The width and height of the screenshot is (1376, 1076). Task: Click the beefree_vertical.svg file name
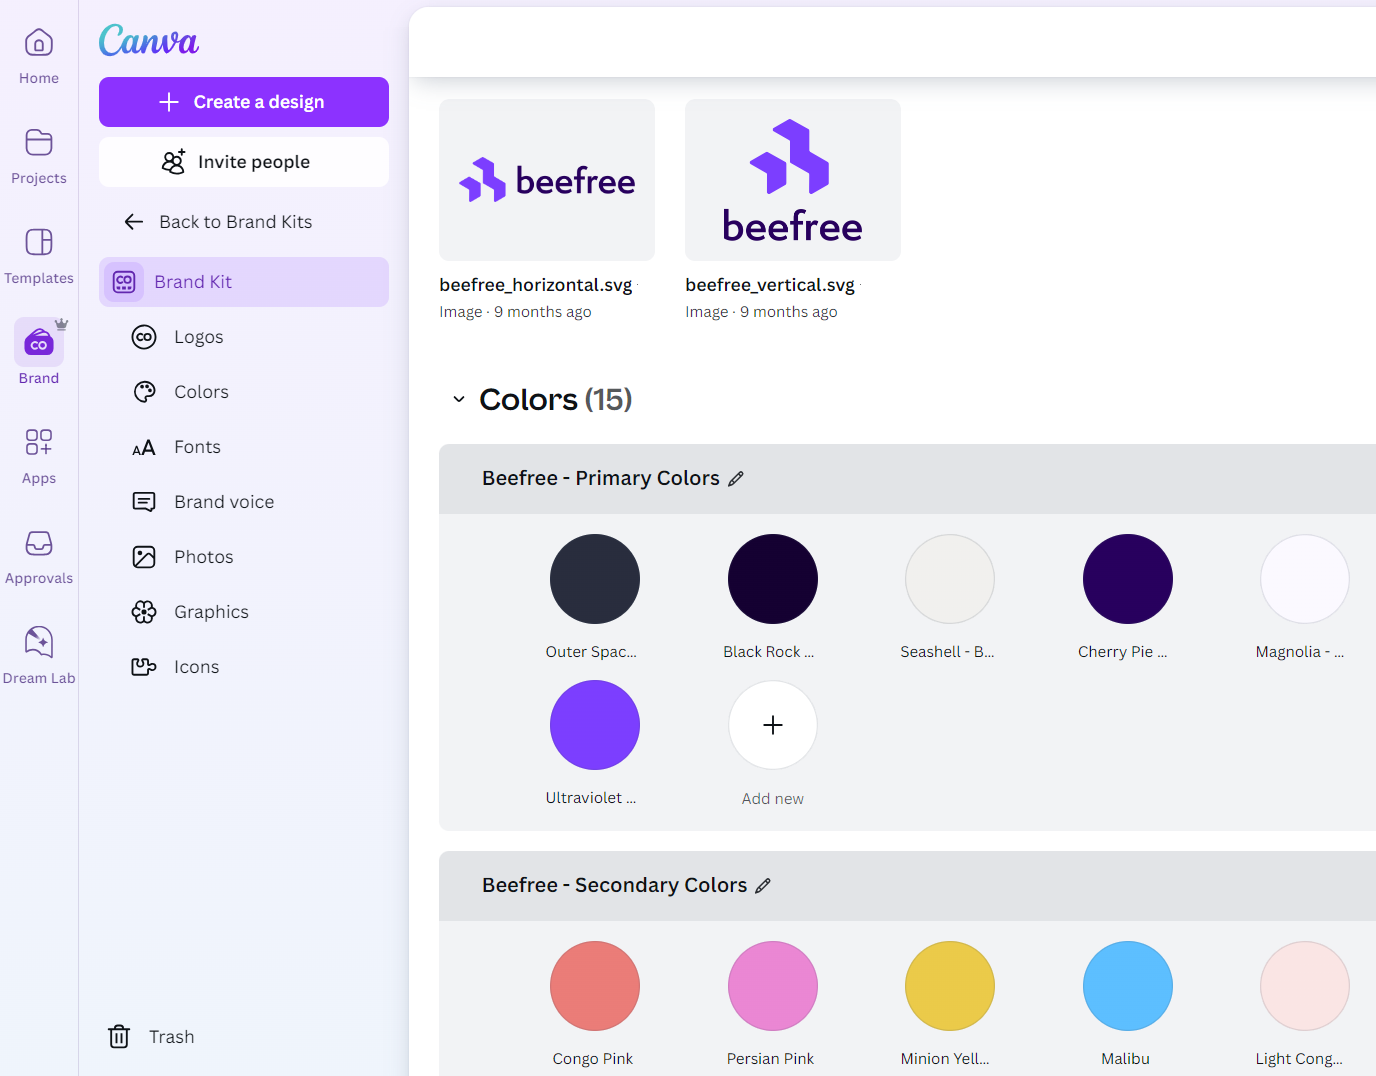(x=770, y=285)
